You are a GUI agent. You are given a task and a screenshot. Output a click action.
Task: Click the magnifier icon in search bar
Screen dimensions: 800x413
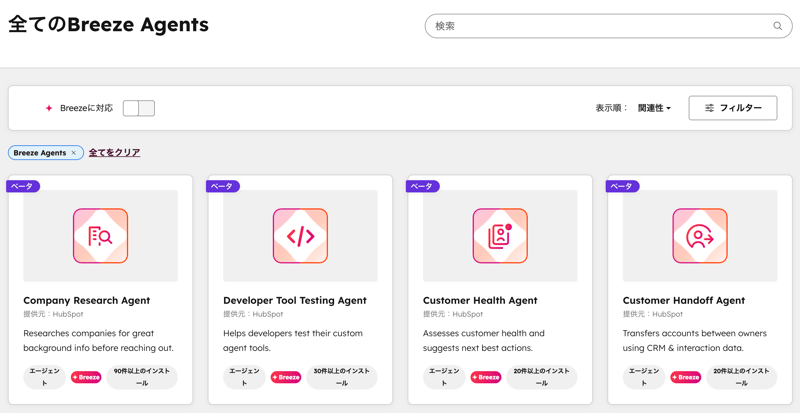(778, 26)
